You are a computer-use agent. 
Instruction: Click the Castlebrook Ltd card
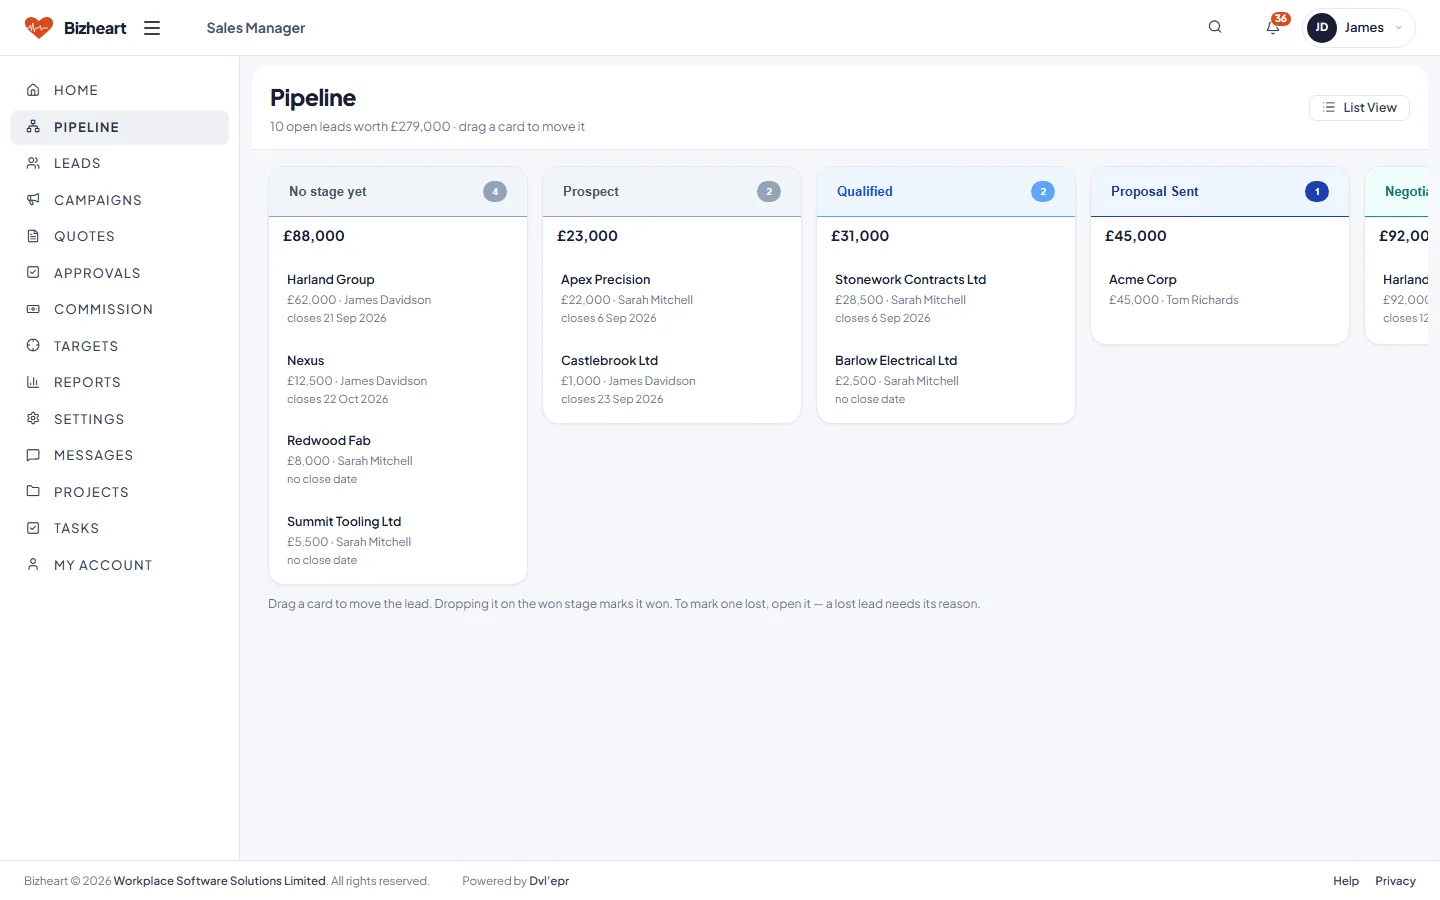[x=671, y=379]
